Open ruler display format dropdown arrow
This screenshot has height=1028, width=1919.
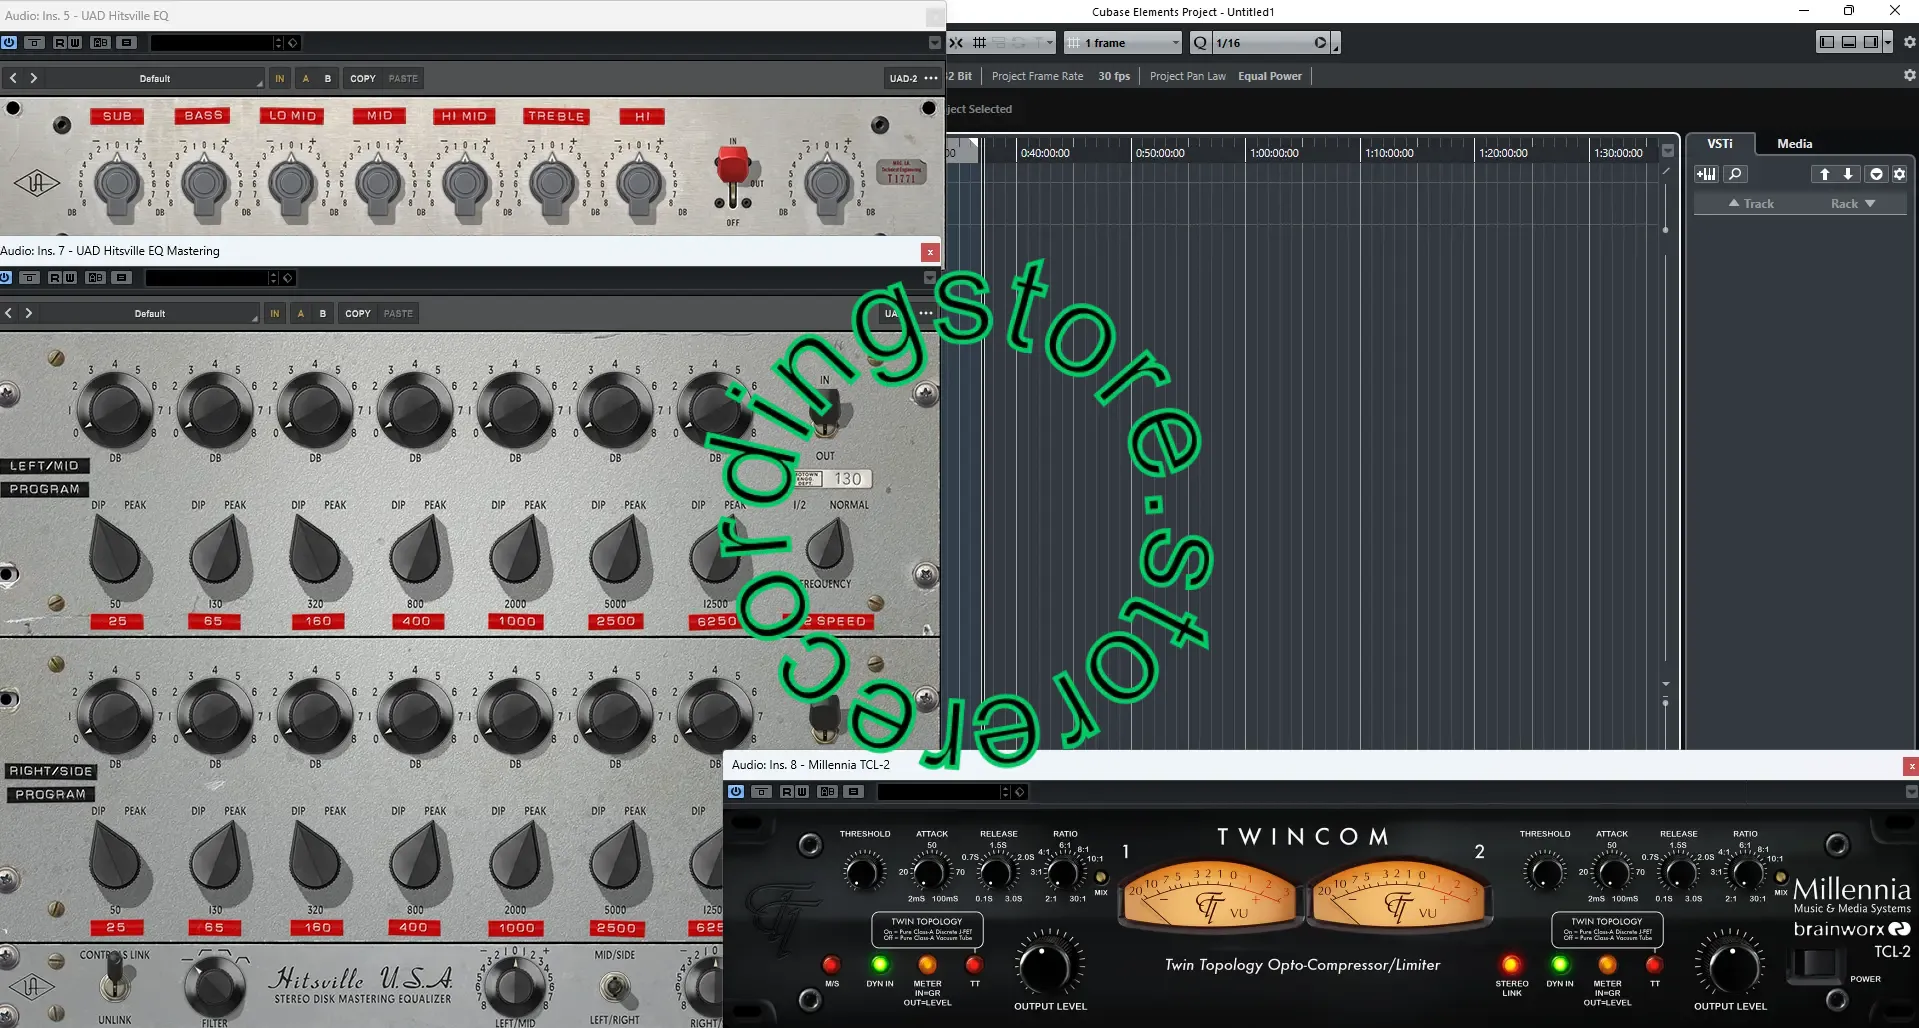pyautogui.click(x=1668, y=151)
